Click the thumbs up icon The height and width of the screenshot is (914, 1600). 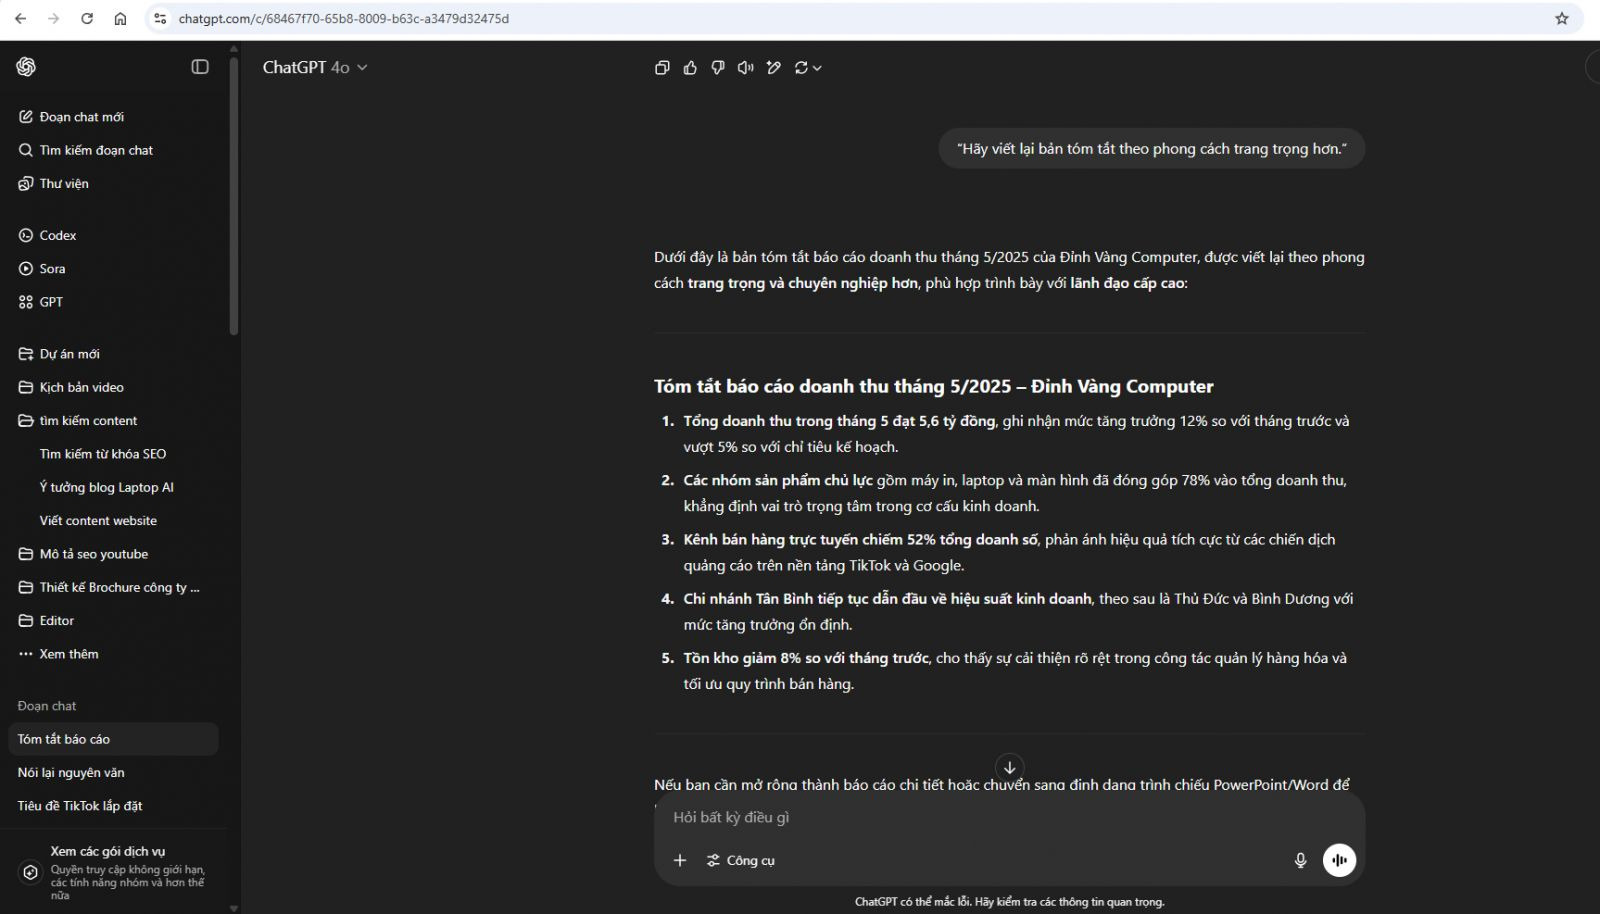690,68
